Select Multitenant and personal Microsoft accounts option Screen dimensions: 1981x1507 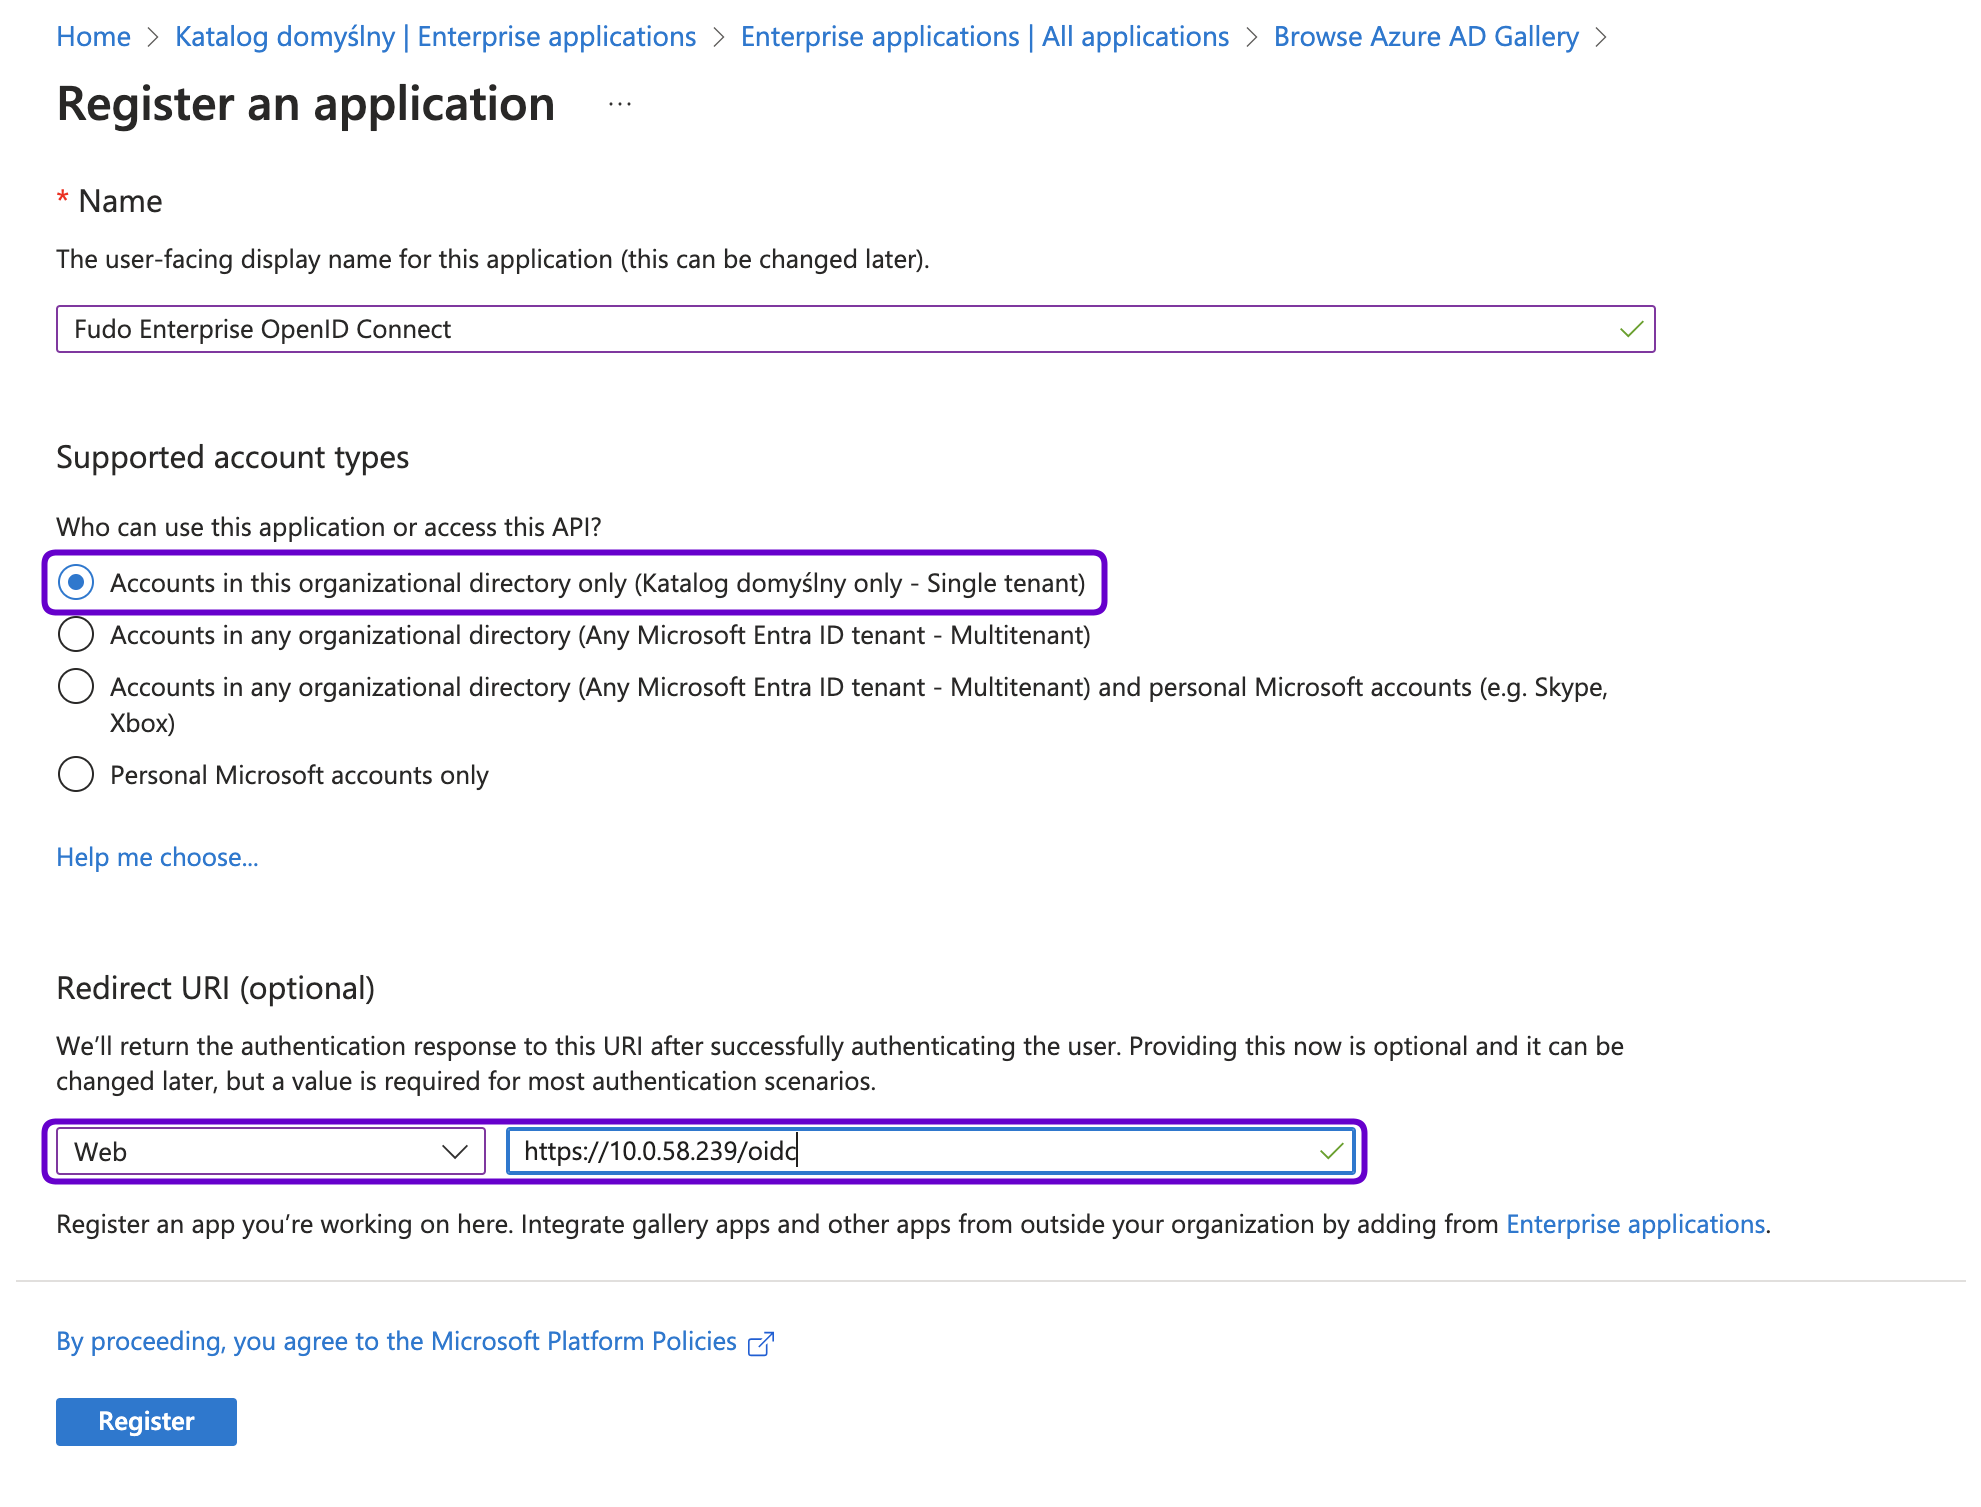tap(76, 686)
